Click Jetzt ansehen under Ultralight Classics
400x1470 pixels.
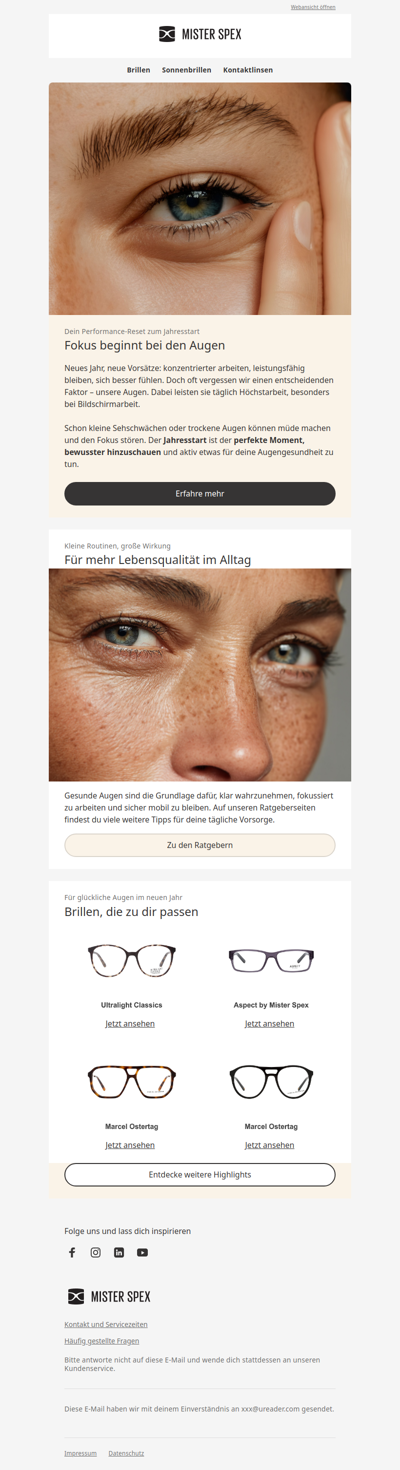click(x=130, y=1024)
